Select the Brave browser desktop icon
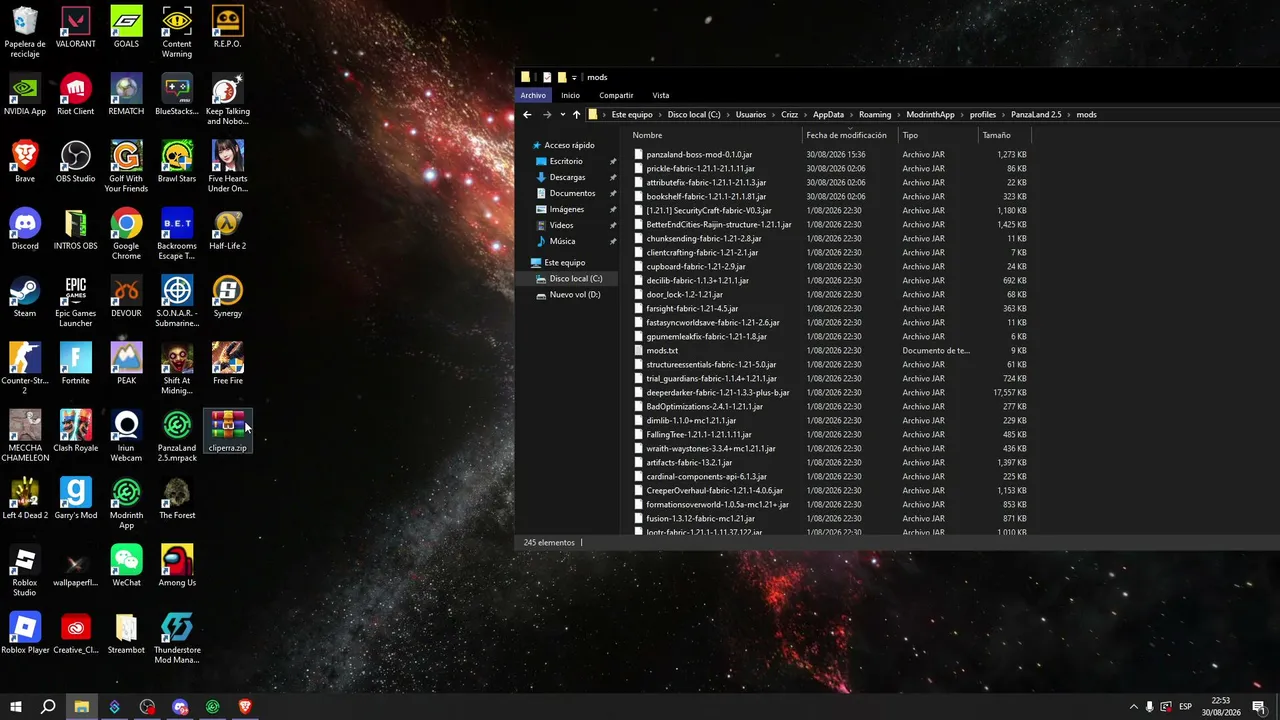Screen dimensions: 1280x720 (25, 162)
